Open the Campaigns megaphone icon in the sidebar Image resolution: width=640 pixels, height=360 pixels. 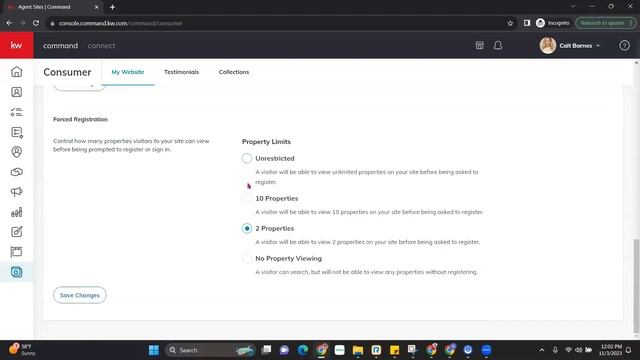coord(16,192)
